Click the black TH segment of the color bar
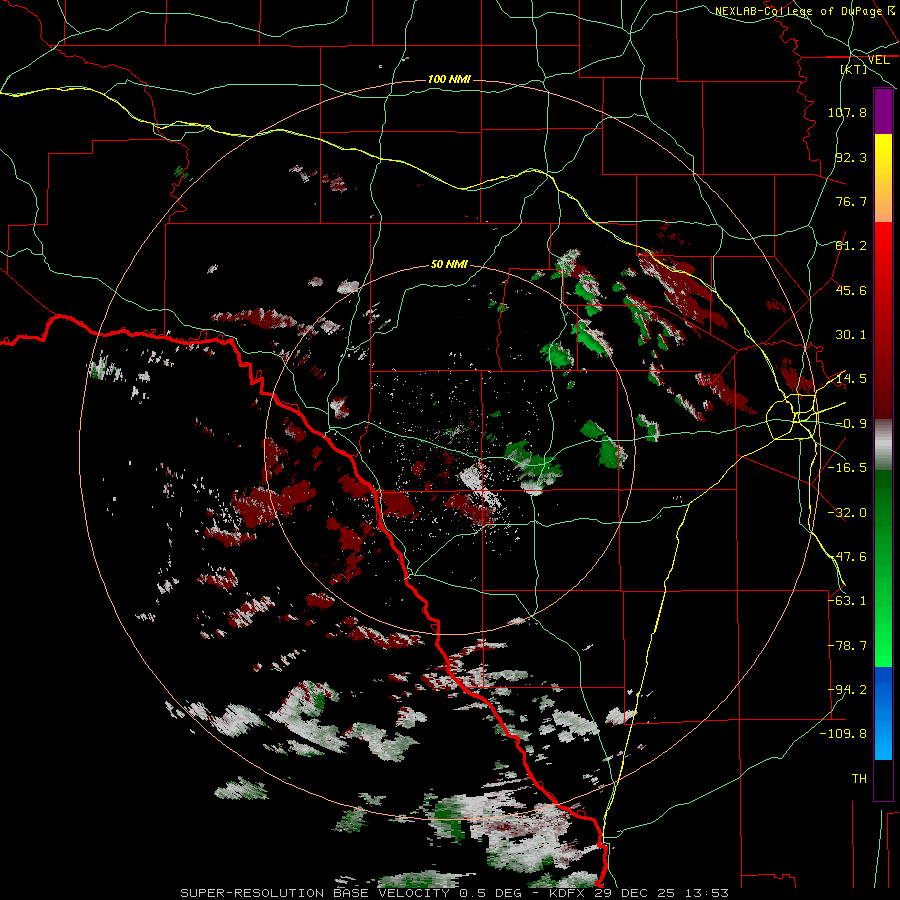Screen dimensions: 900x900 pyautogui.click(x=883, y=780)
